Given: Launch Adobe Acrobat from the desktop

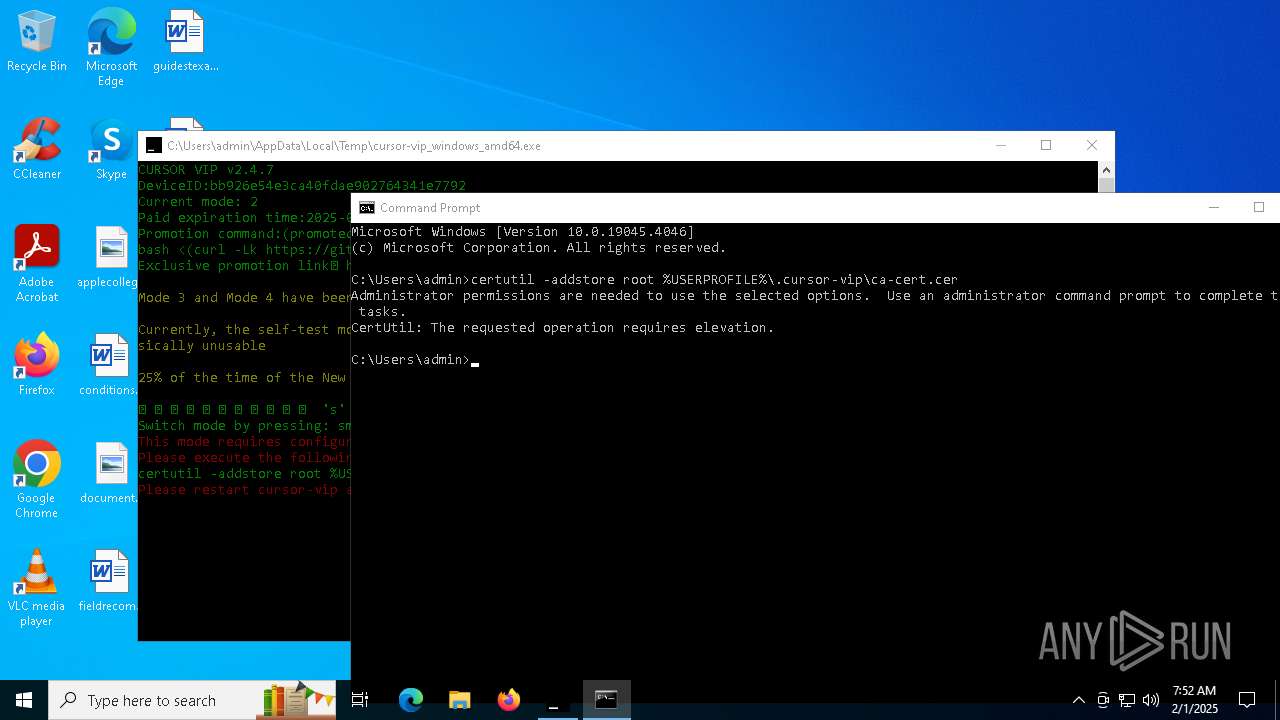Looking at the screenshot, I should pos(37,264).
